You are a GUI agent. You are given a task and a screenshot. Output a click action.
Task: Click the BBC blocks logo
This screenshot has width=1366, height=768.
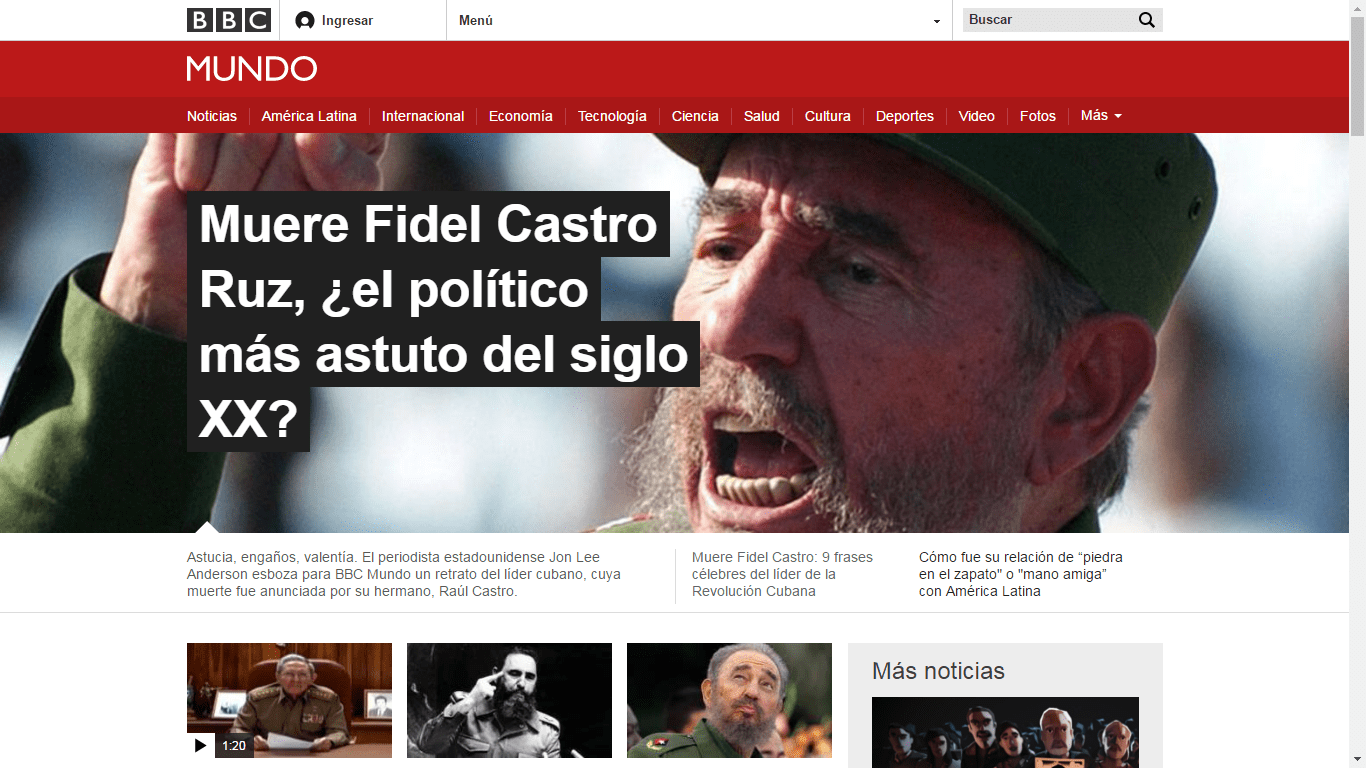229,19
